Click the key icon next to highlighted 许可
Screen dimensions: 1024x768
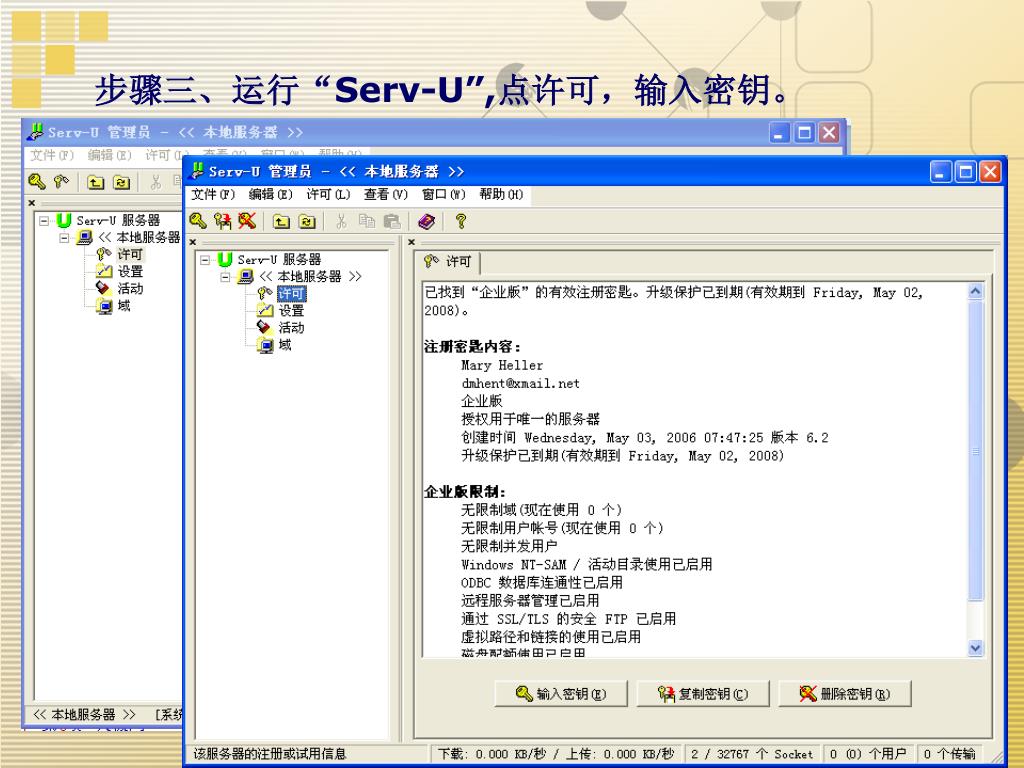pyautogui.click(x=264, y=294)
